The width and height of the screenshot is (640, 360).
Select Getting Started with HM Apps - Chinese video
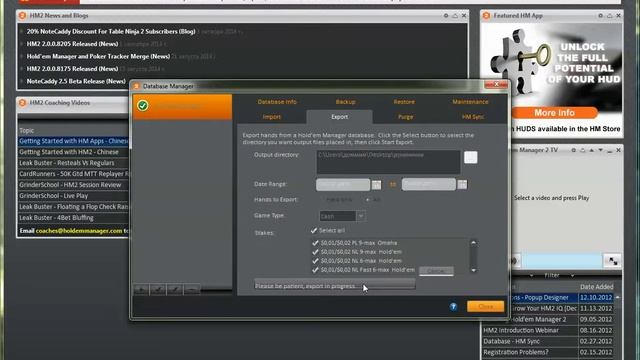point(73,141)
